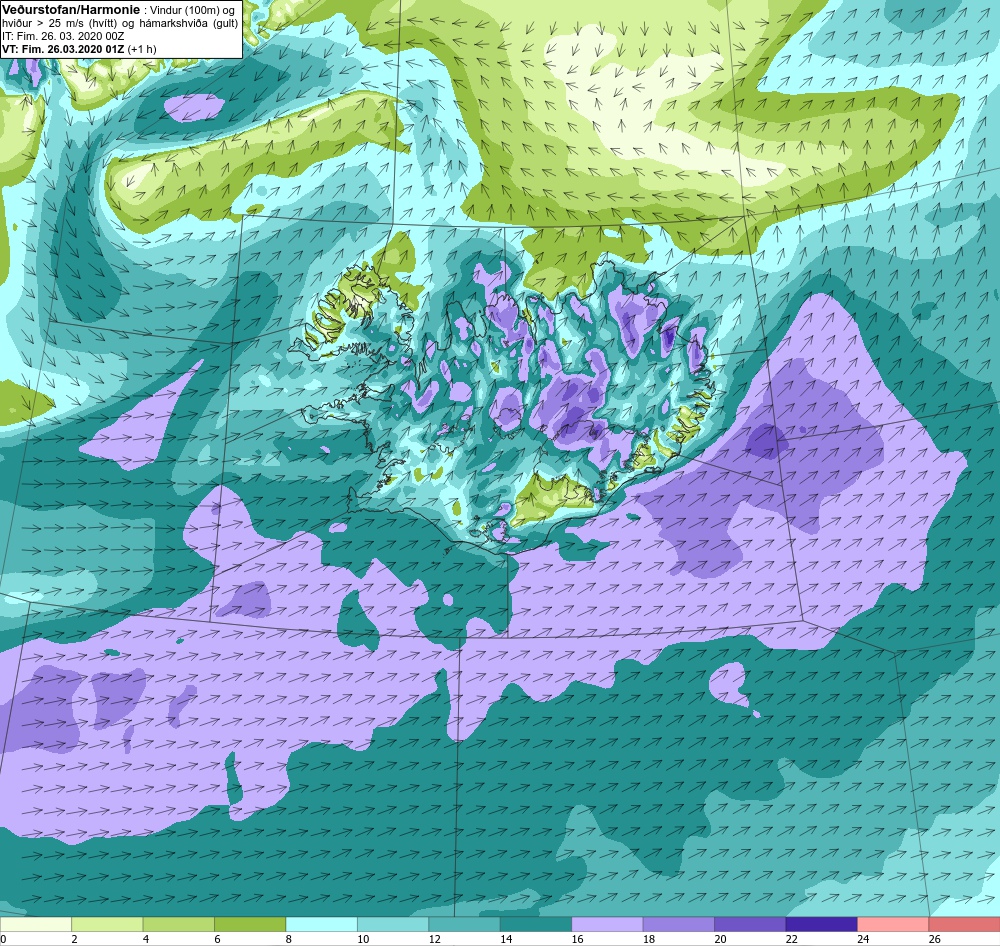Image resolution: width=1000 pixels, height=946 pixels.
Task: Select the light cyan 8–10 m/s legend swatch
Action: (x=321, y=924)
